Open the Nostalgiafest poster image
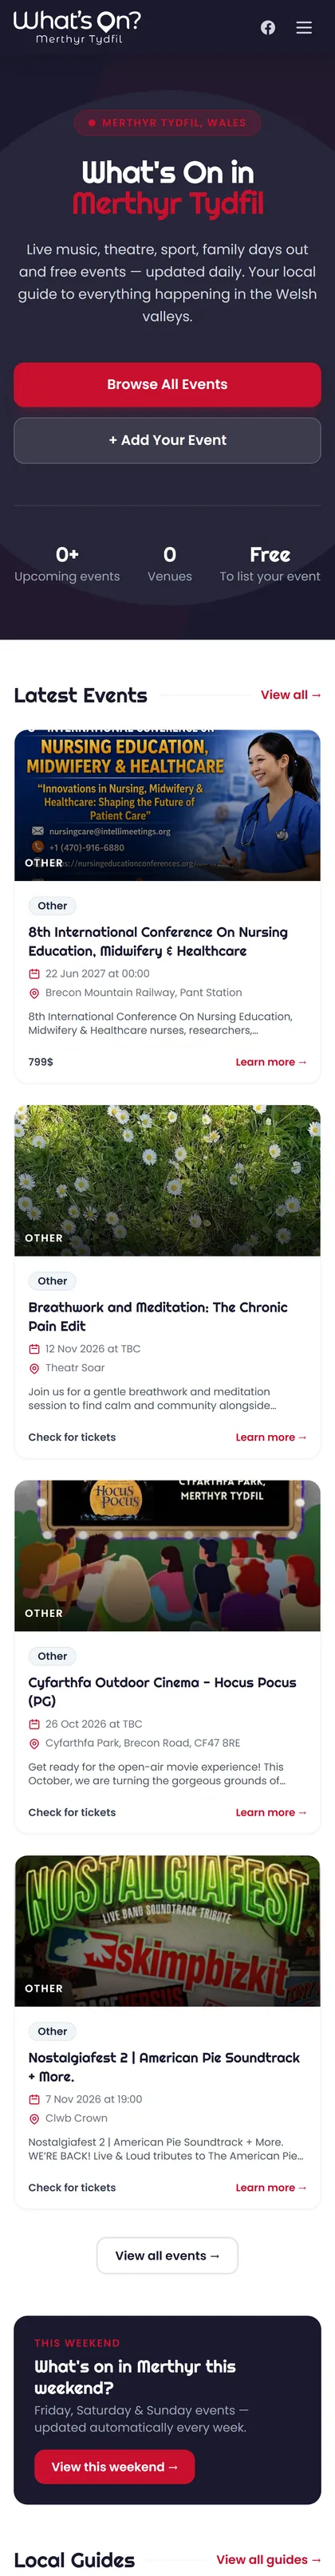 pyautogui.click(x=167, y=1930)
